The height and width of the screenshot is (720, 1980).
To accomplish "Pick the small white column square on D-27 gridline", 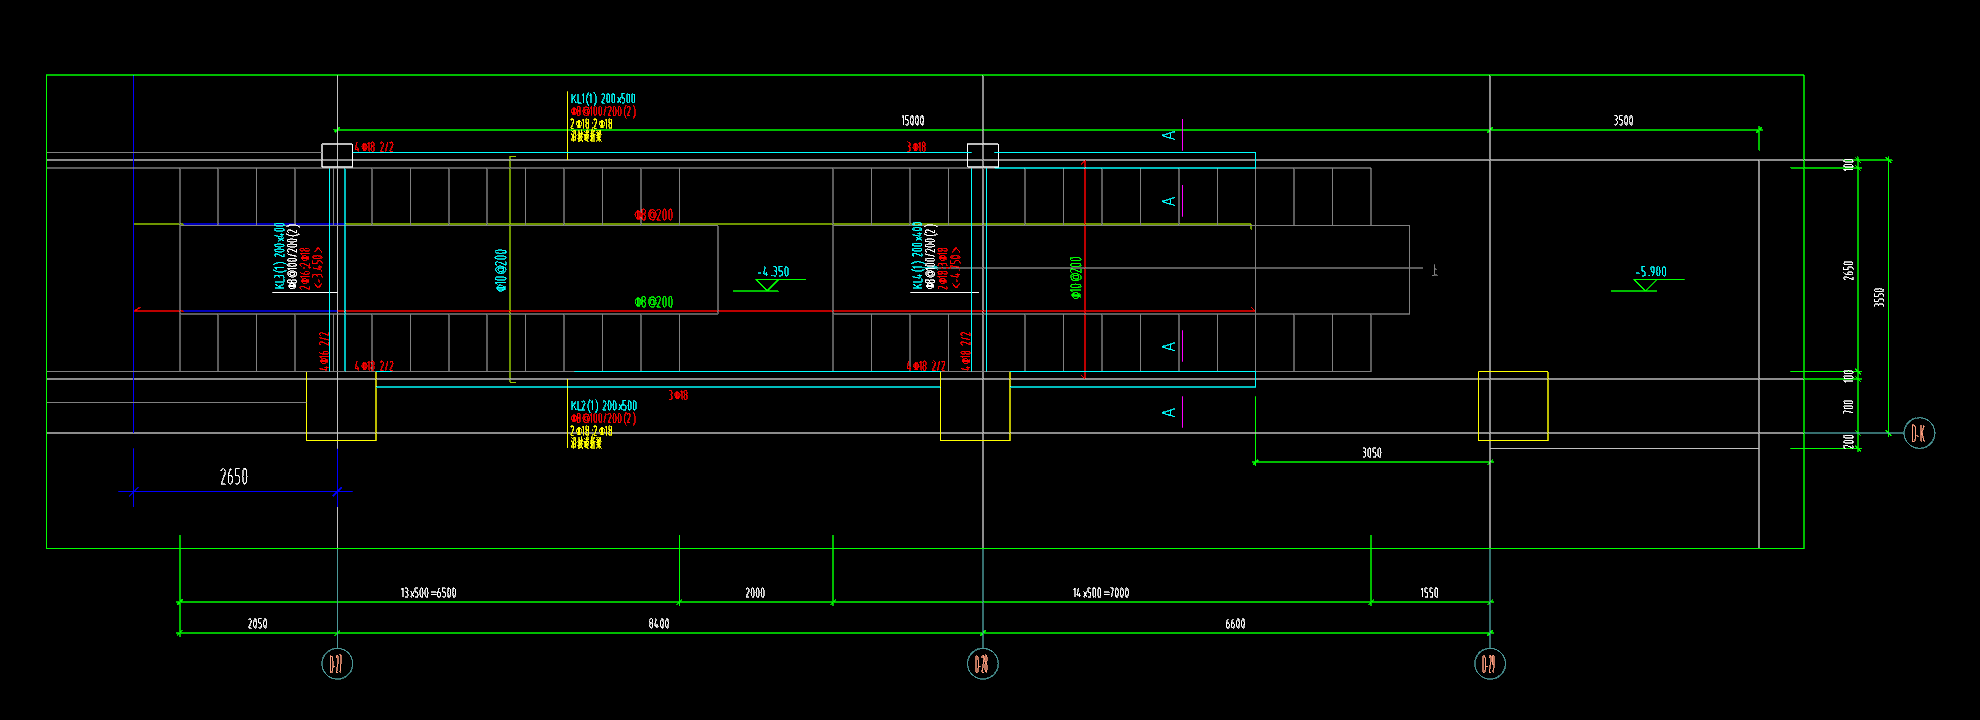I will pos(337,155).
